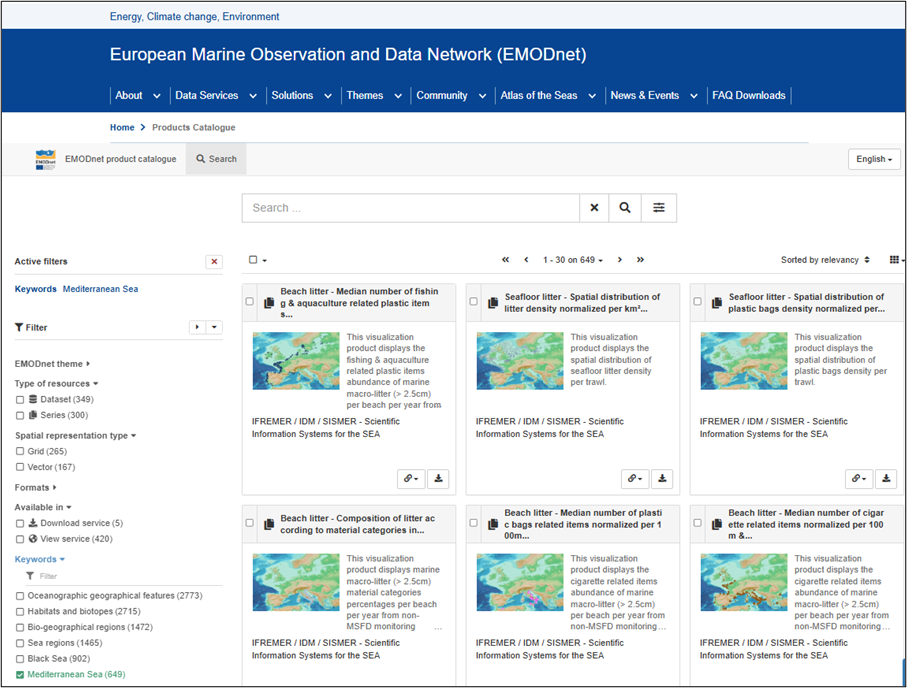The height and width of the screenshot is (688, 907).
Task: Check View service (420) filter
Action: click(x=20, y=539)
